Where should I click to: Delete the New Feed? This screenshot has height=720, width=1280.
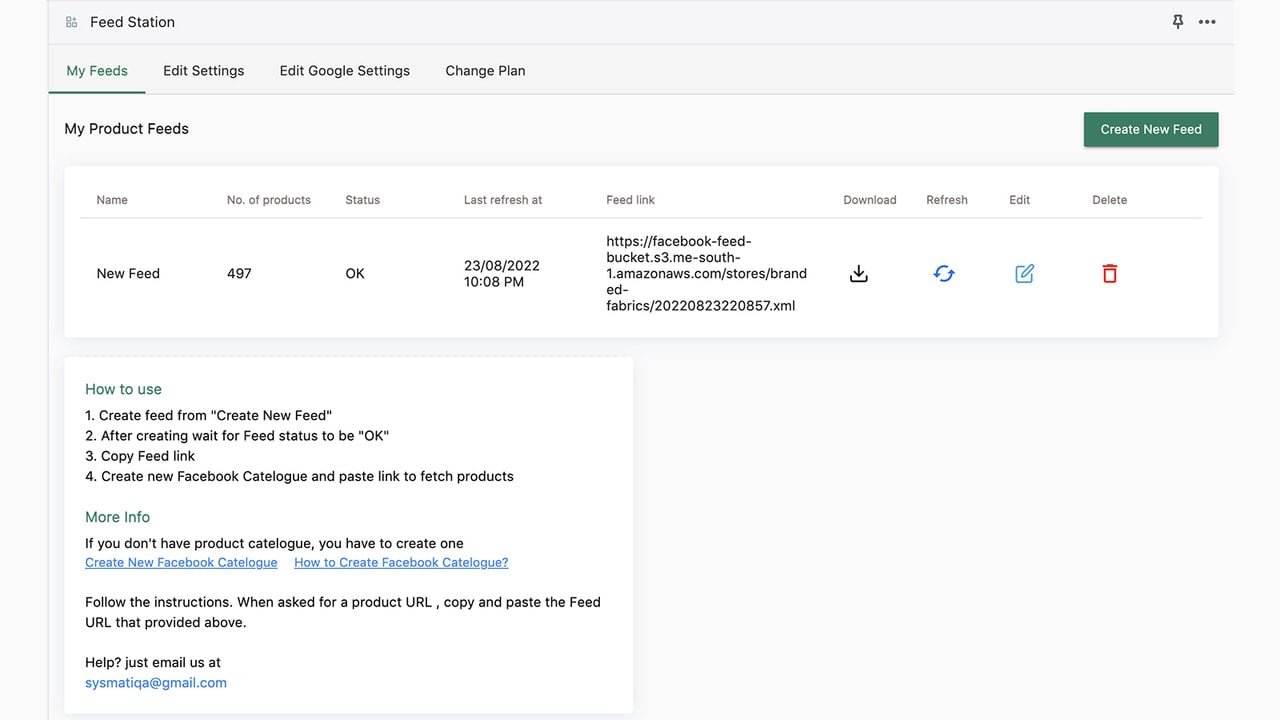[1109, 274]
